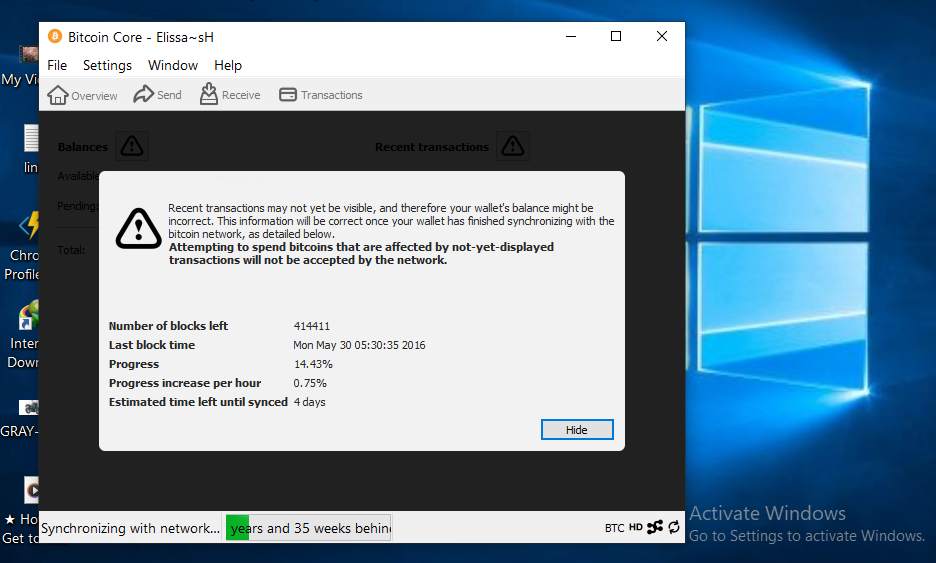Minimize the Bitcoin Core window
The image size is (936, 563).
[571, 36]
